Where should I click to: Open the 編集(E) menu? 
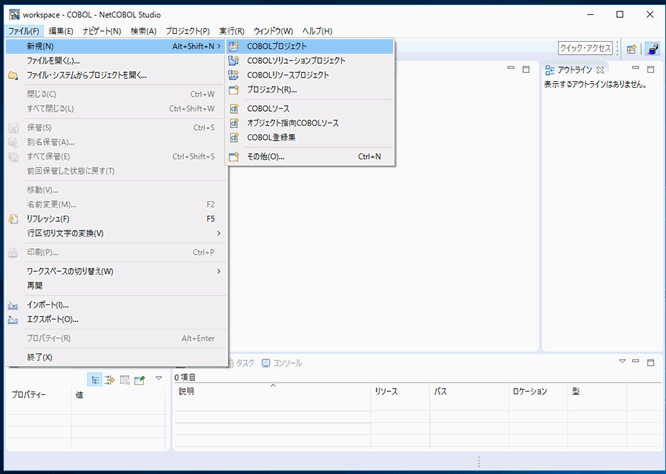click(61, 31)
